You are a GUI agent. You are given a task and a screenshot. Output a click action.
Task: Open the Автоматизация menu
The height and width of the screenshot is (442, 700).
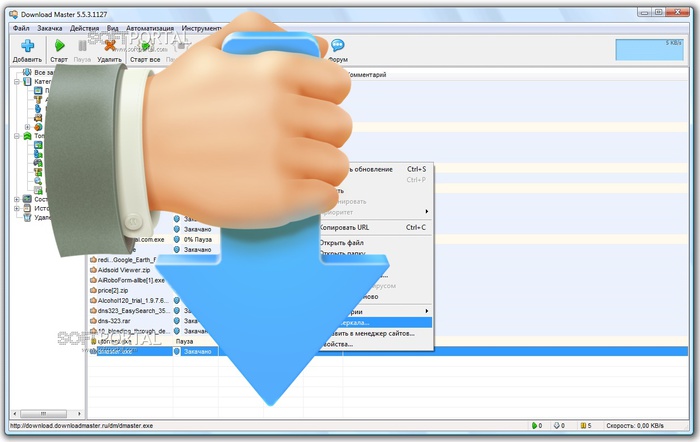150,28
